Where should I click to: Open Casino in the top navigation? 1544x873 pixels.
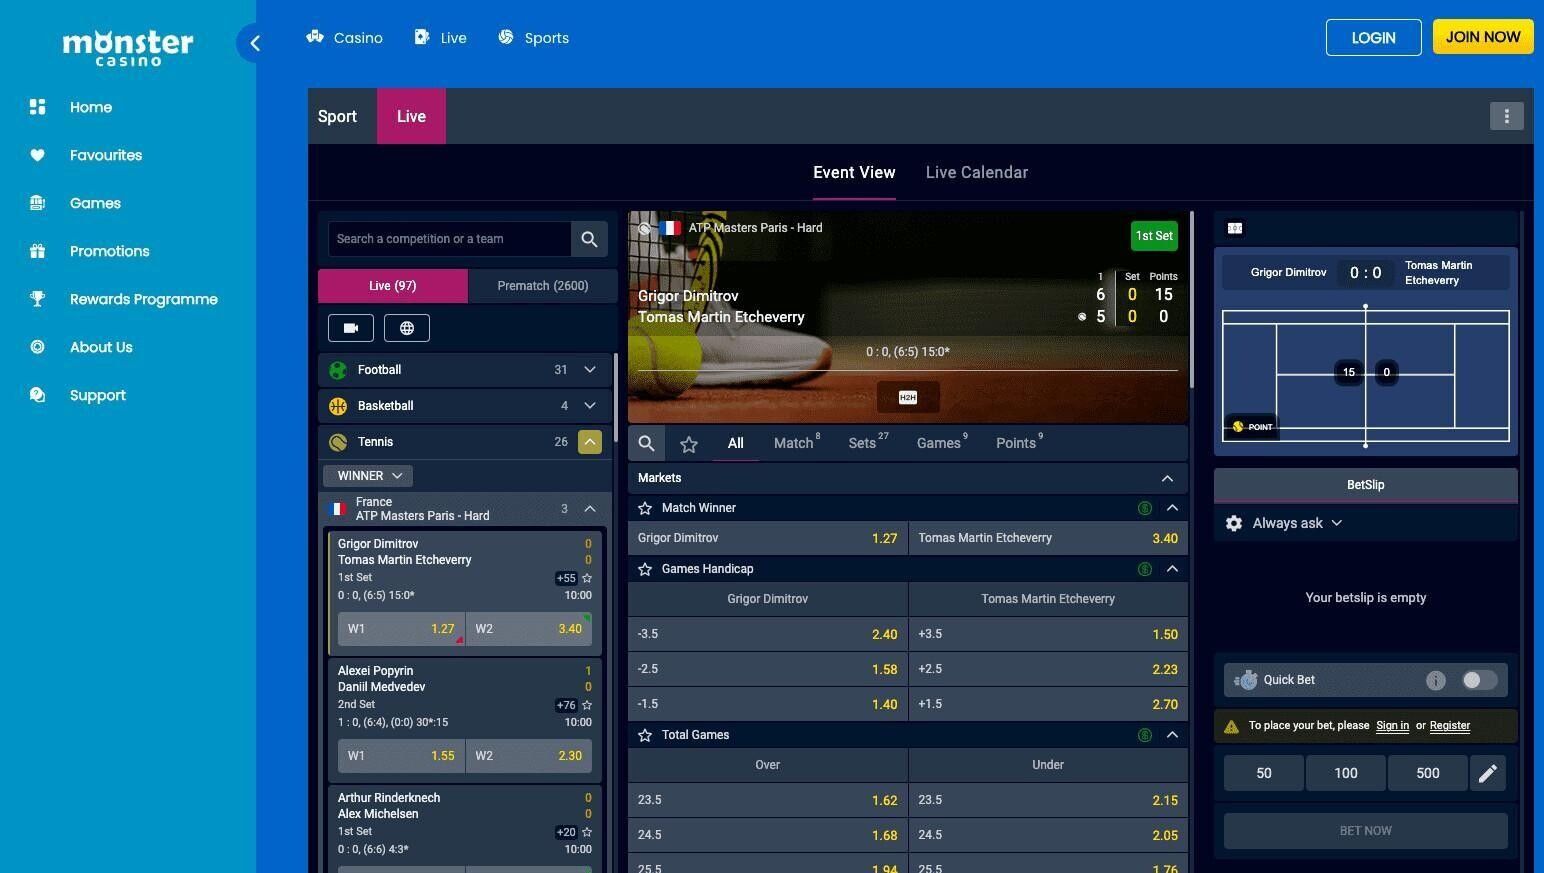(x=345, y=38)
